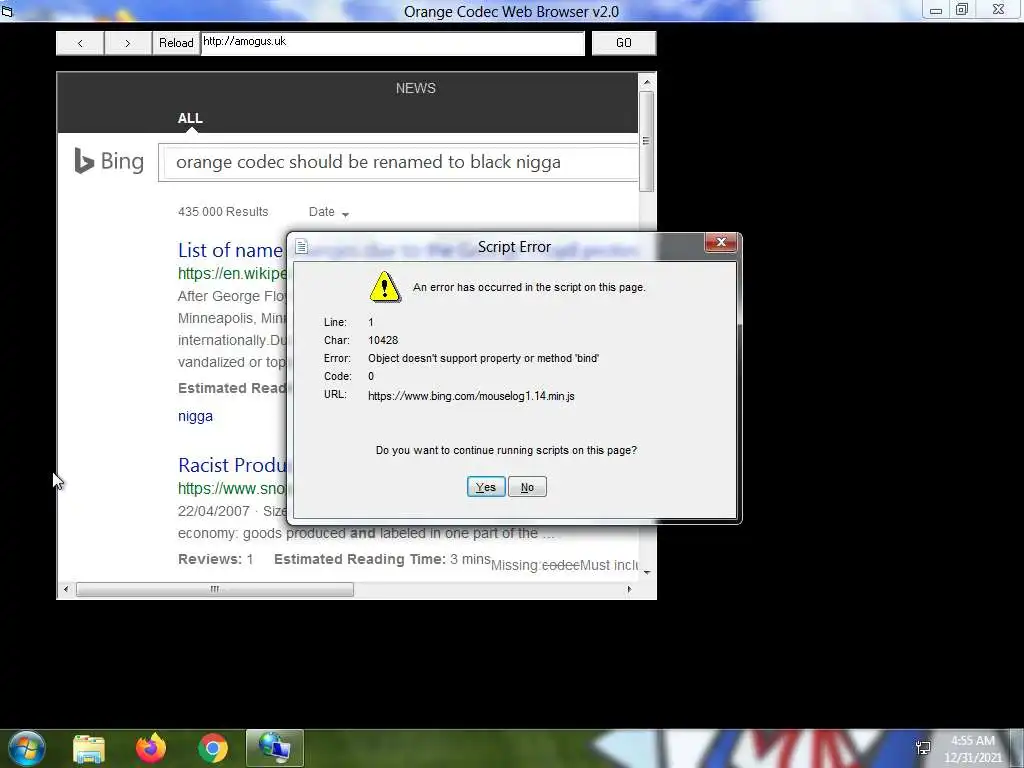Click the yellow warning icon in the dialog
Screen dimensions: 1024x768
[x=385, y=287]
